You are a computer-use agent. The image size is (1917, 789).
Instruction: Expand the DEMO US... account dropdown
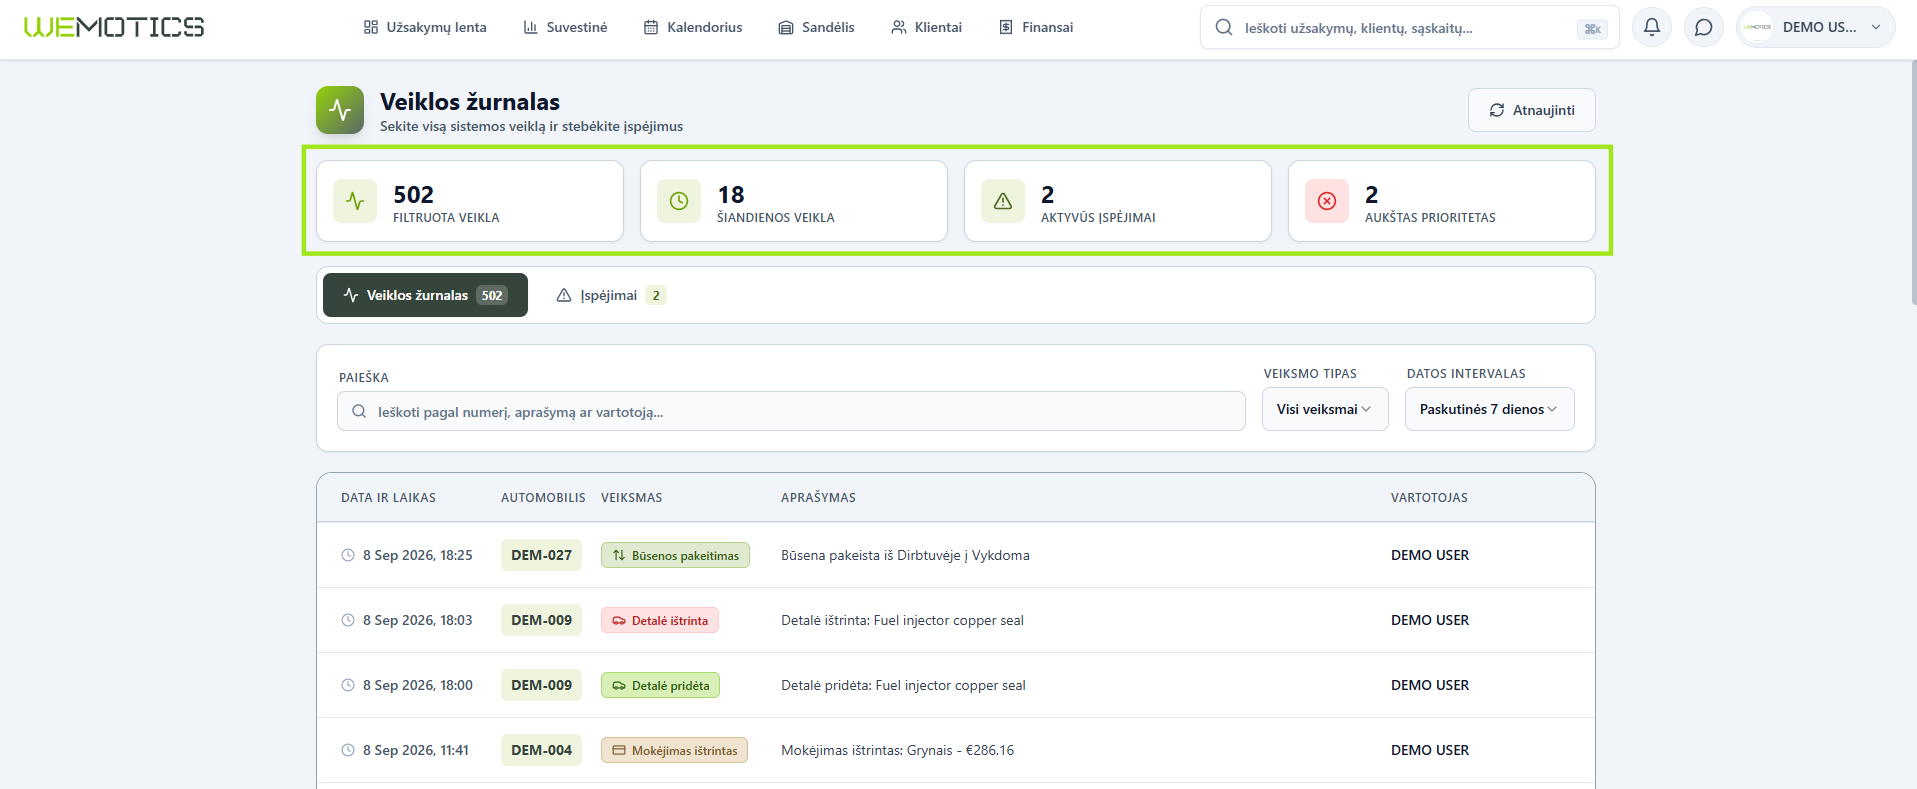coord(1815,27)
